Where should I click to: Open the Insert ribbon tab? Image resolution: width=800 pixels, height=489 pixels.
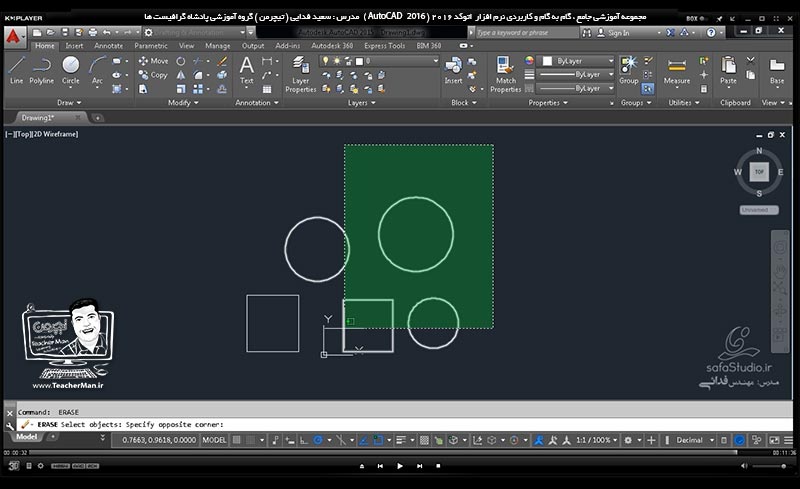click(x=74, y=45)
